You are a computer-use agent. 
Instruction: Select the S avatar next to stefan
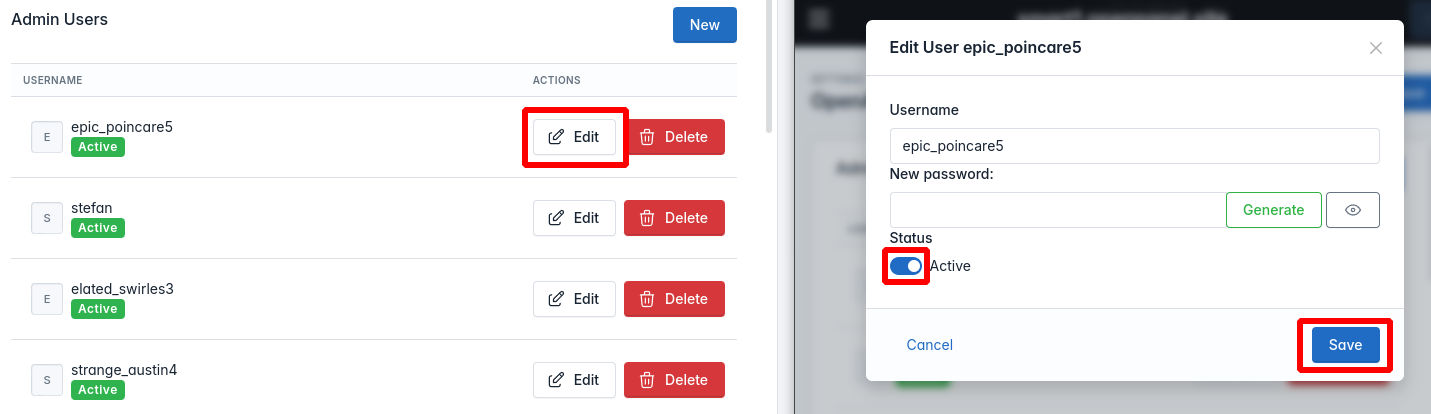tap(47, 218)
